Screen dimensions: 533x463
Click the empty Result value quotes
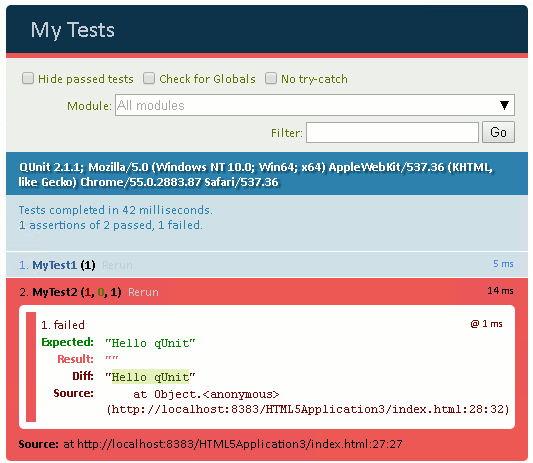[112, 359]
